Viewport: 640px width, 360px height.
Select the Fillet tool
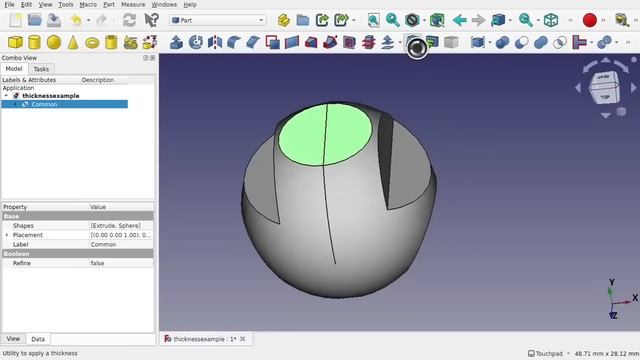[x=234, y=42]
